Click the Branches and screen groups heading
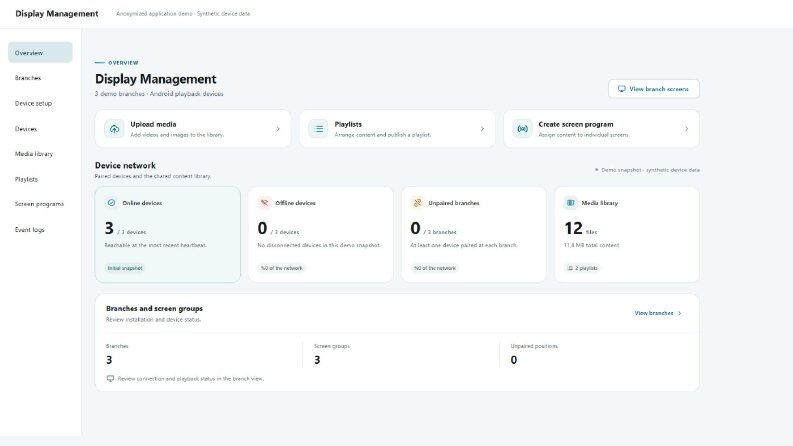 (154, 308)
